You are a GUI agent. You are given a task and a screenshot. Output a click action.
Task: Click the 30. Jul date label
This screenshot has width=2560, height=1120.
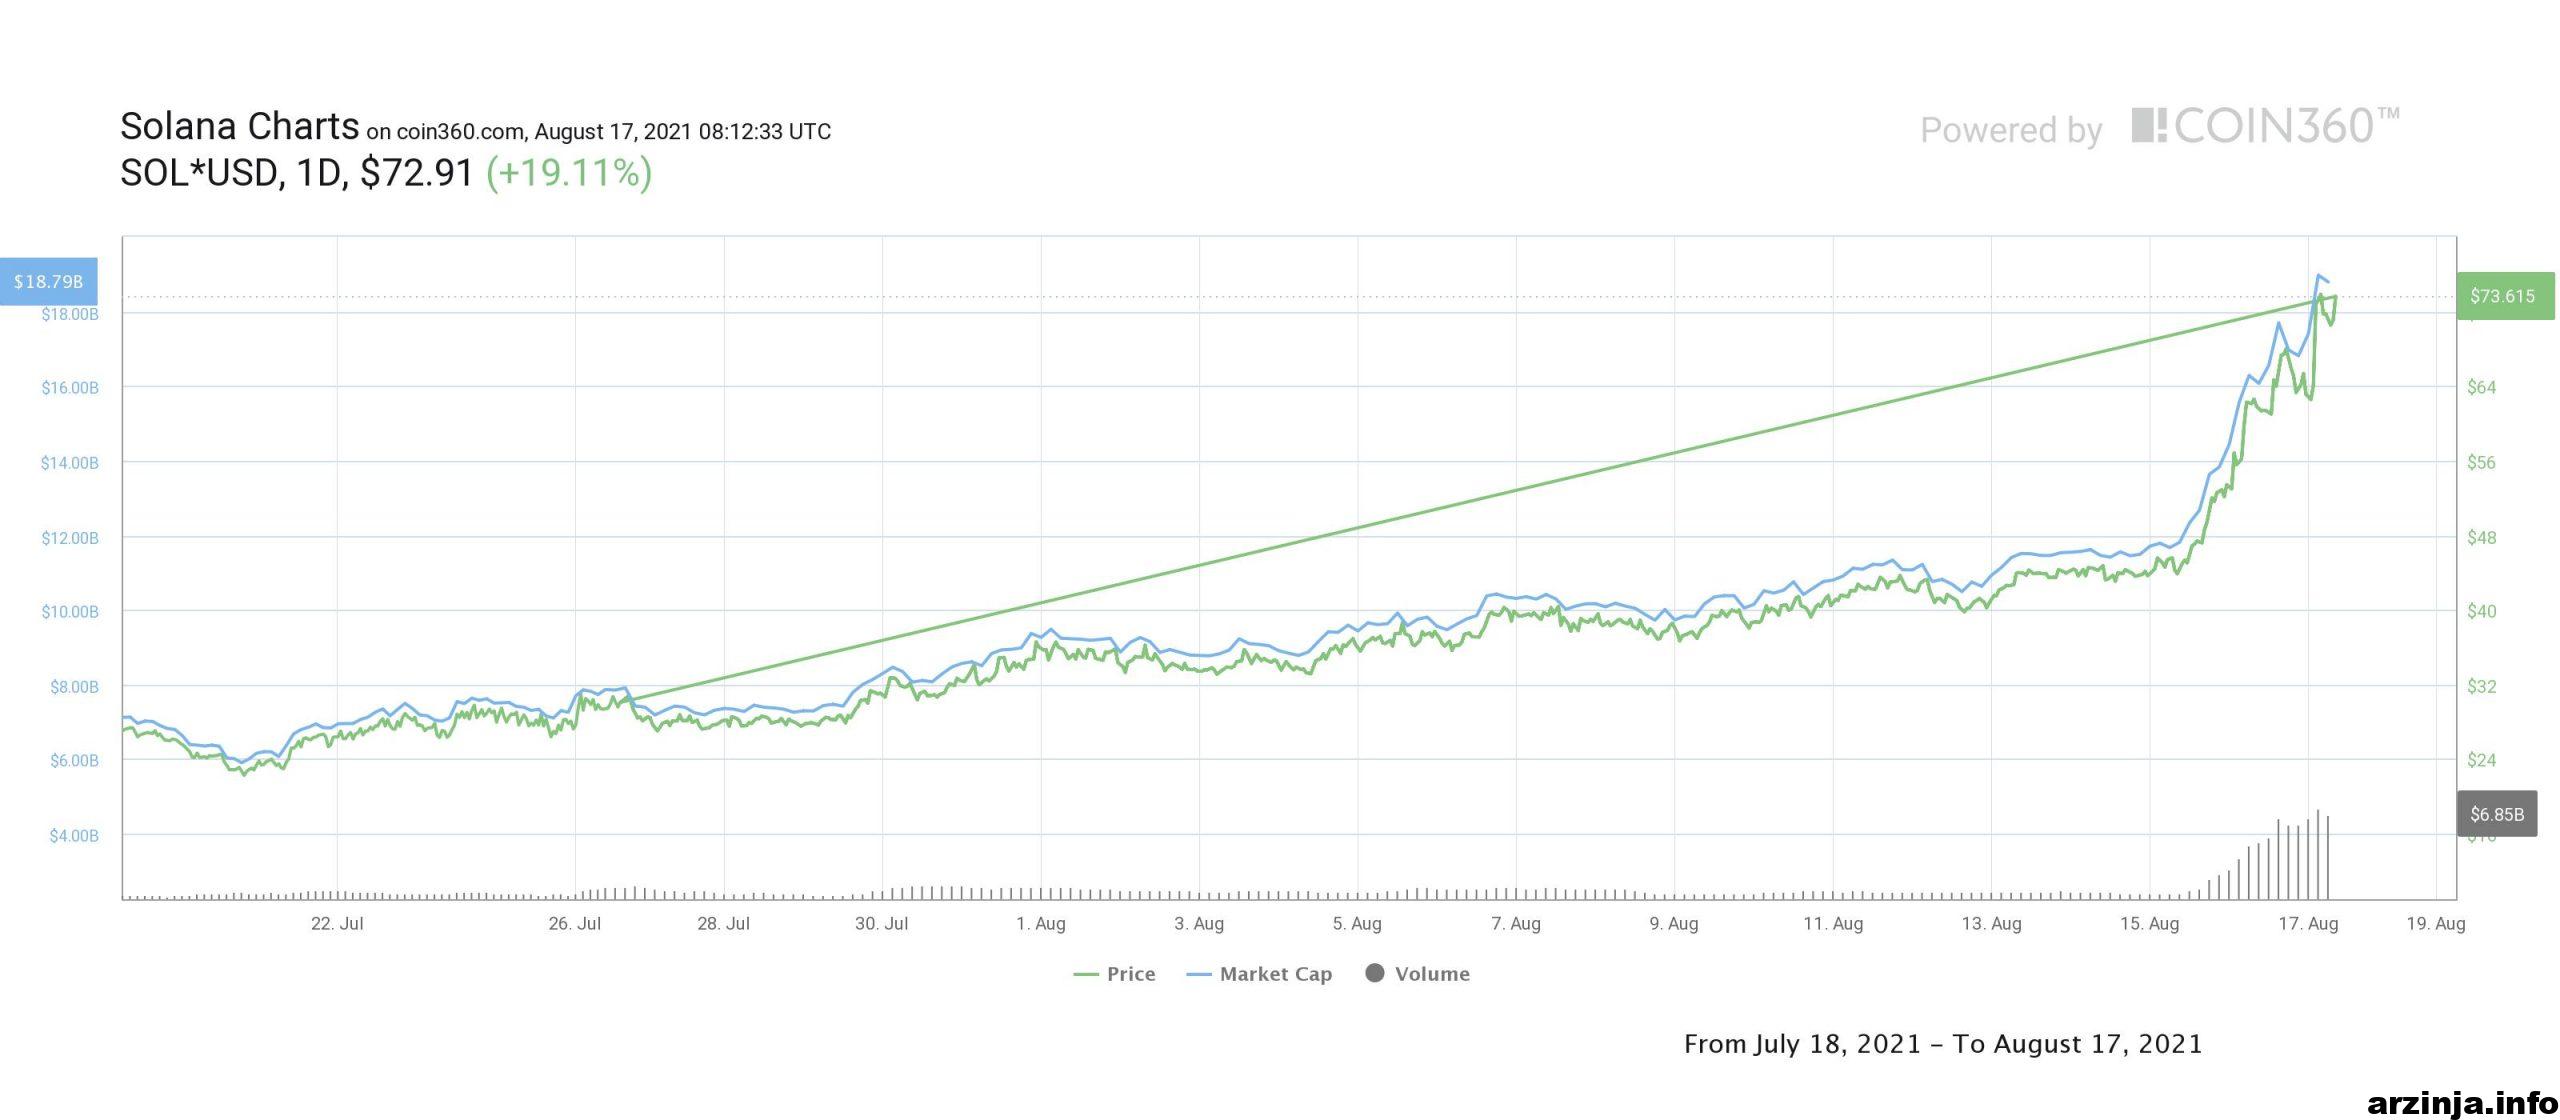click(x=882, y=924)
